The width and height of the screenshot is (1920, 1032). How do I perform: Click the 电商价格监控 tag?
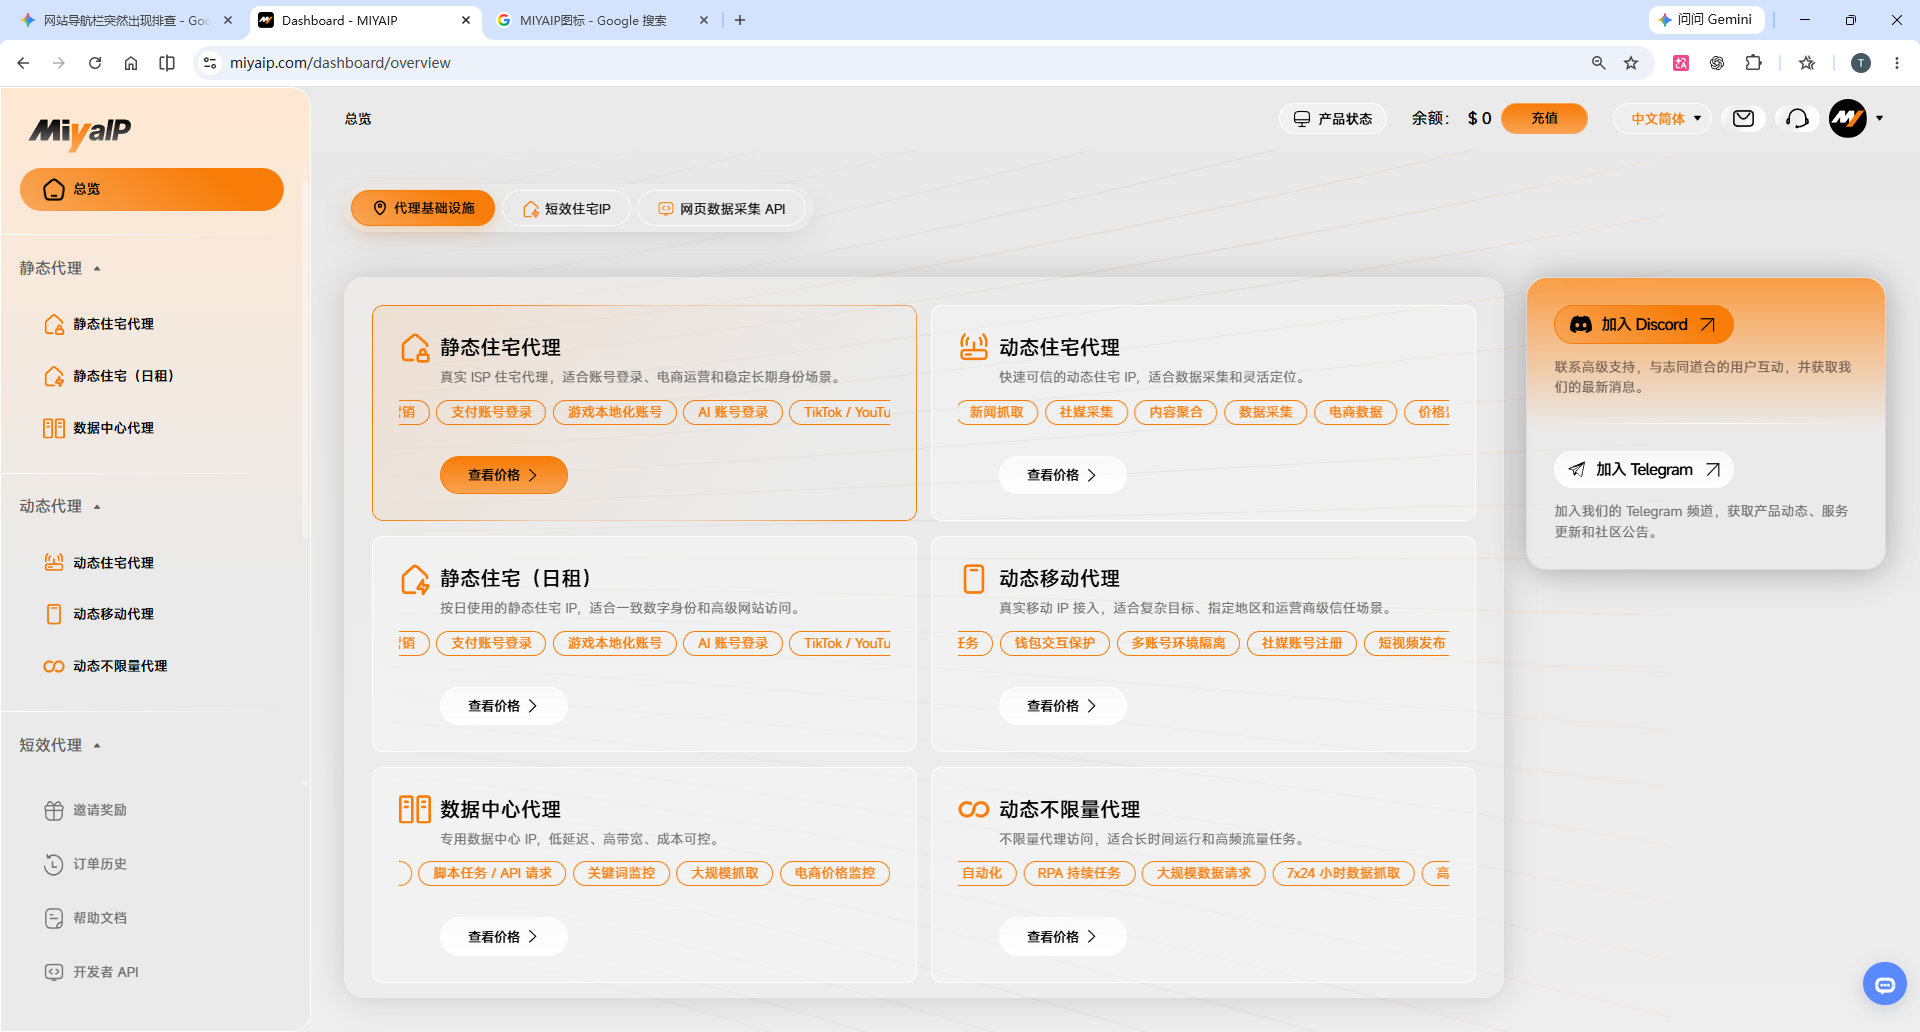coord(835,873)
